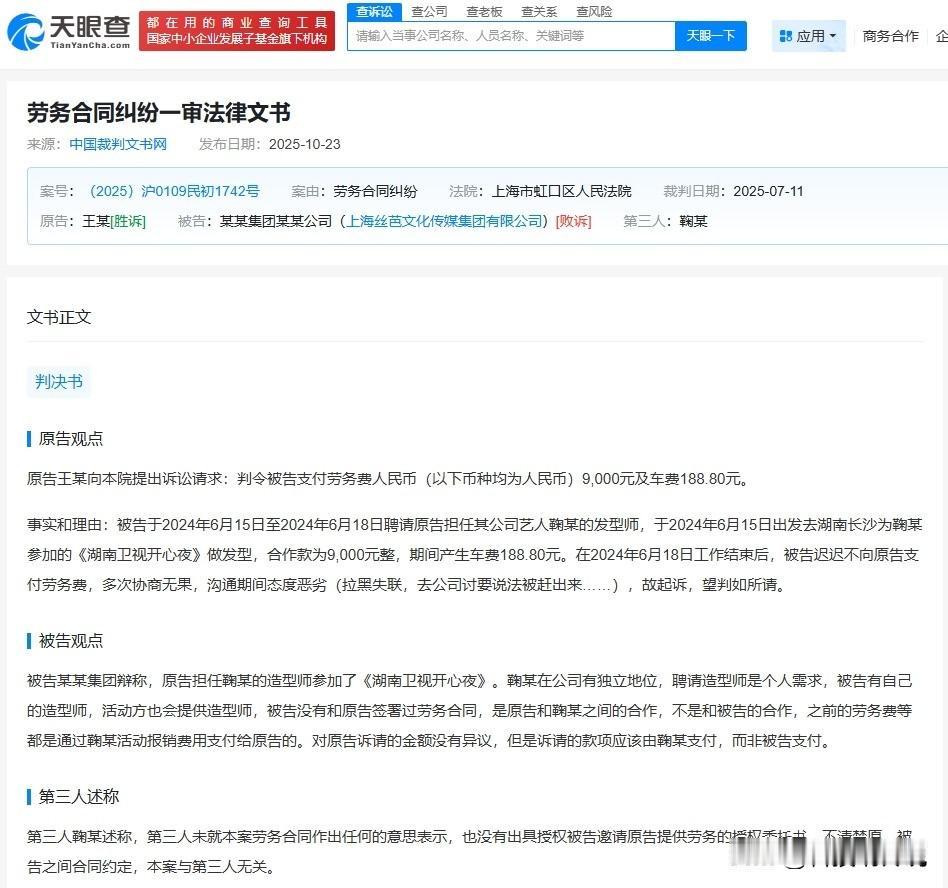Open the 商务合作 dropdown area
The height and width of the screenshot is (888, 948).
pos(890,35)
